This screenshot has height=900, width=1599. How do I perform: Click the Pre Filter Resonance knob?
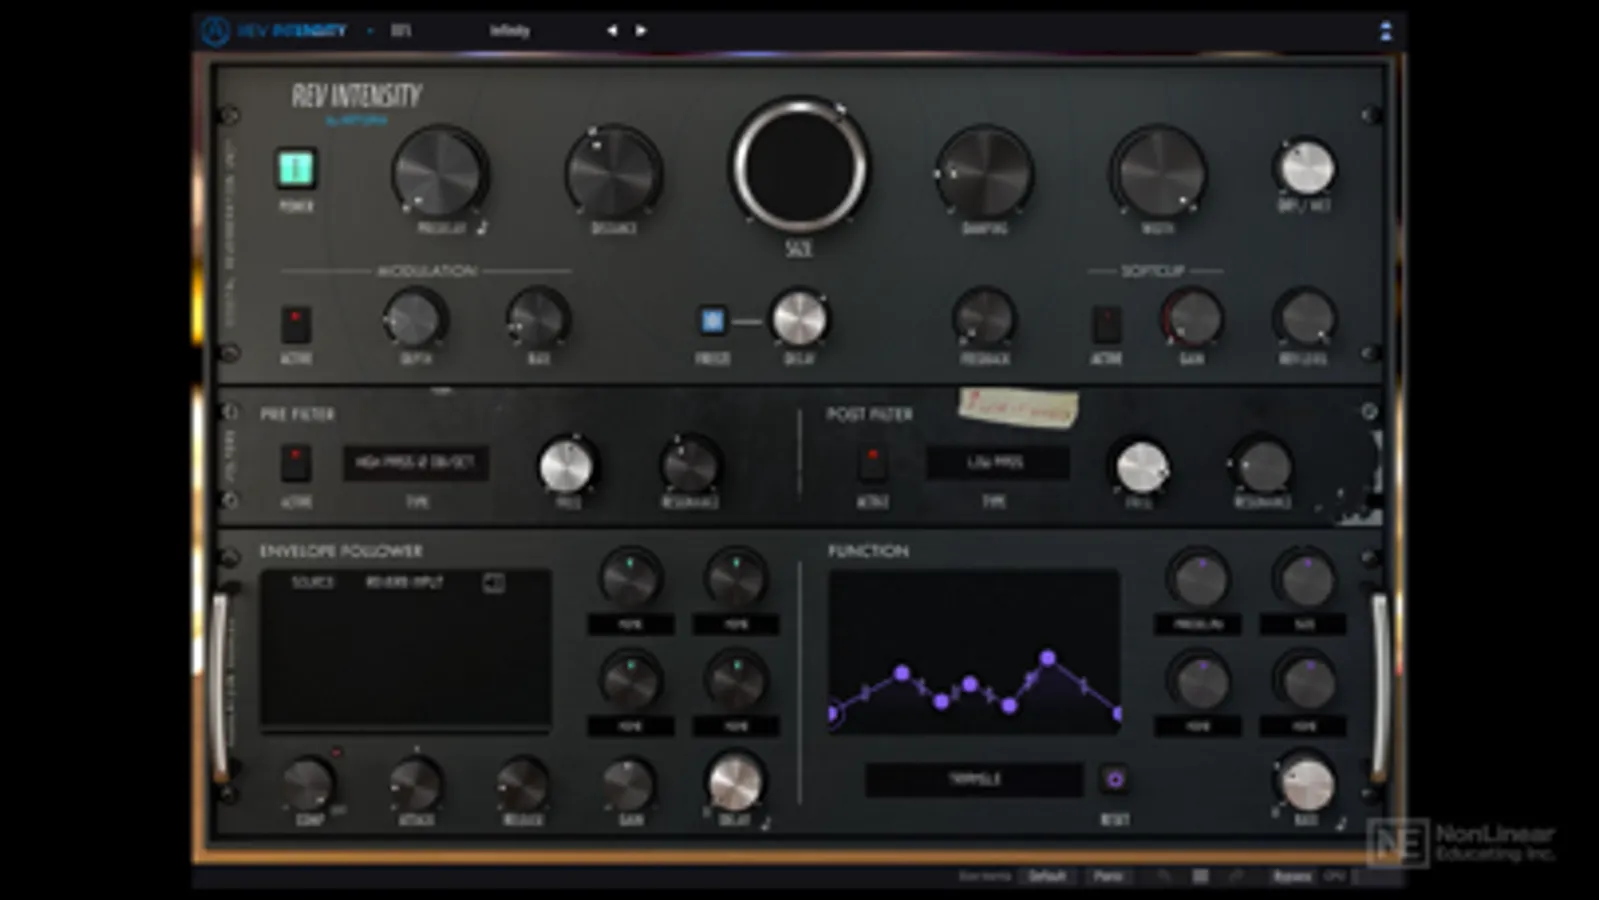(x=690, y=466)
